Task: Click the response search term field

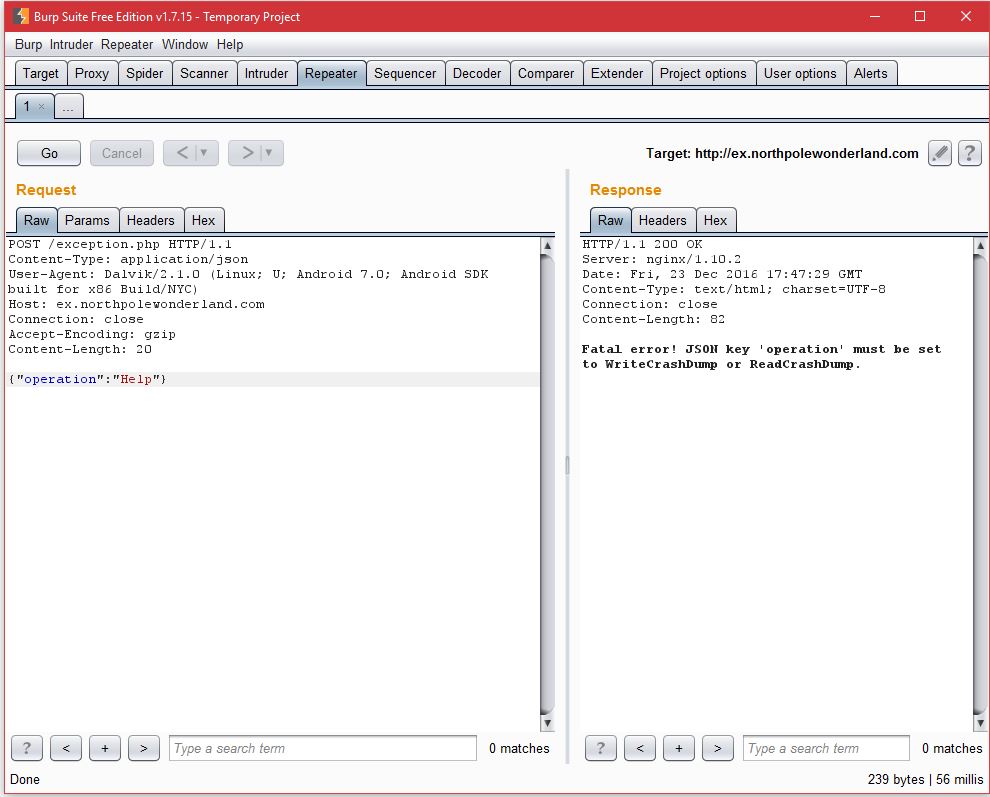Action: click(x=826, y=748)
